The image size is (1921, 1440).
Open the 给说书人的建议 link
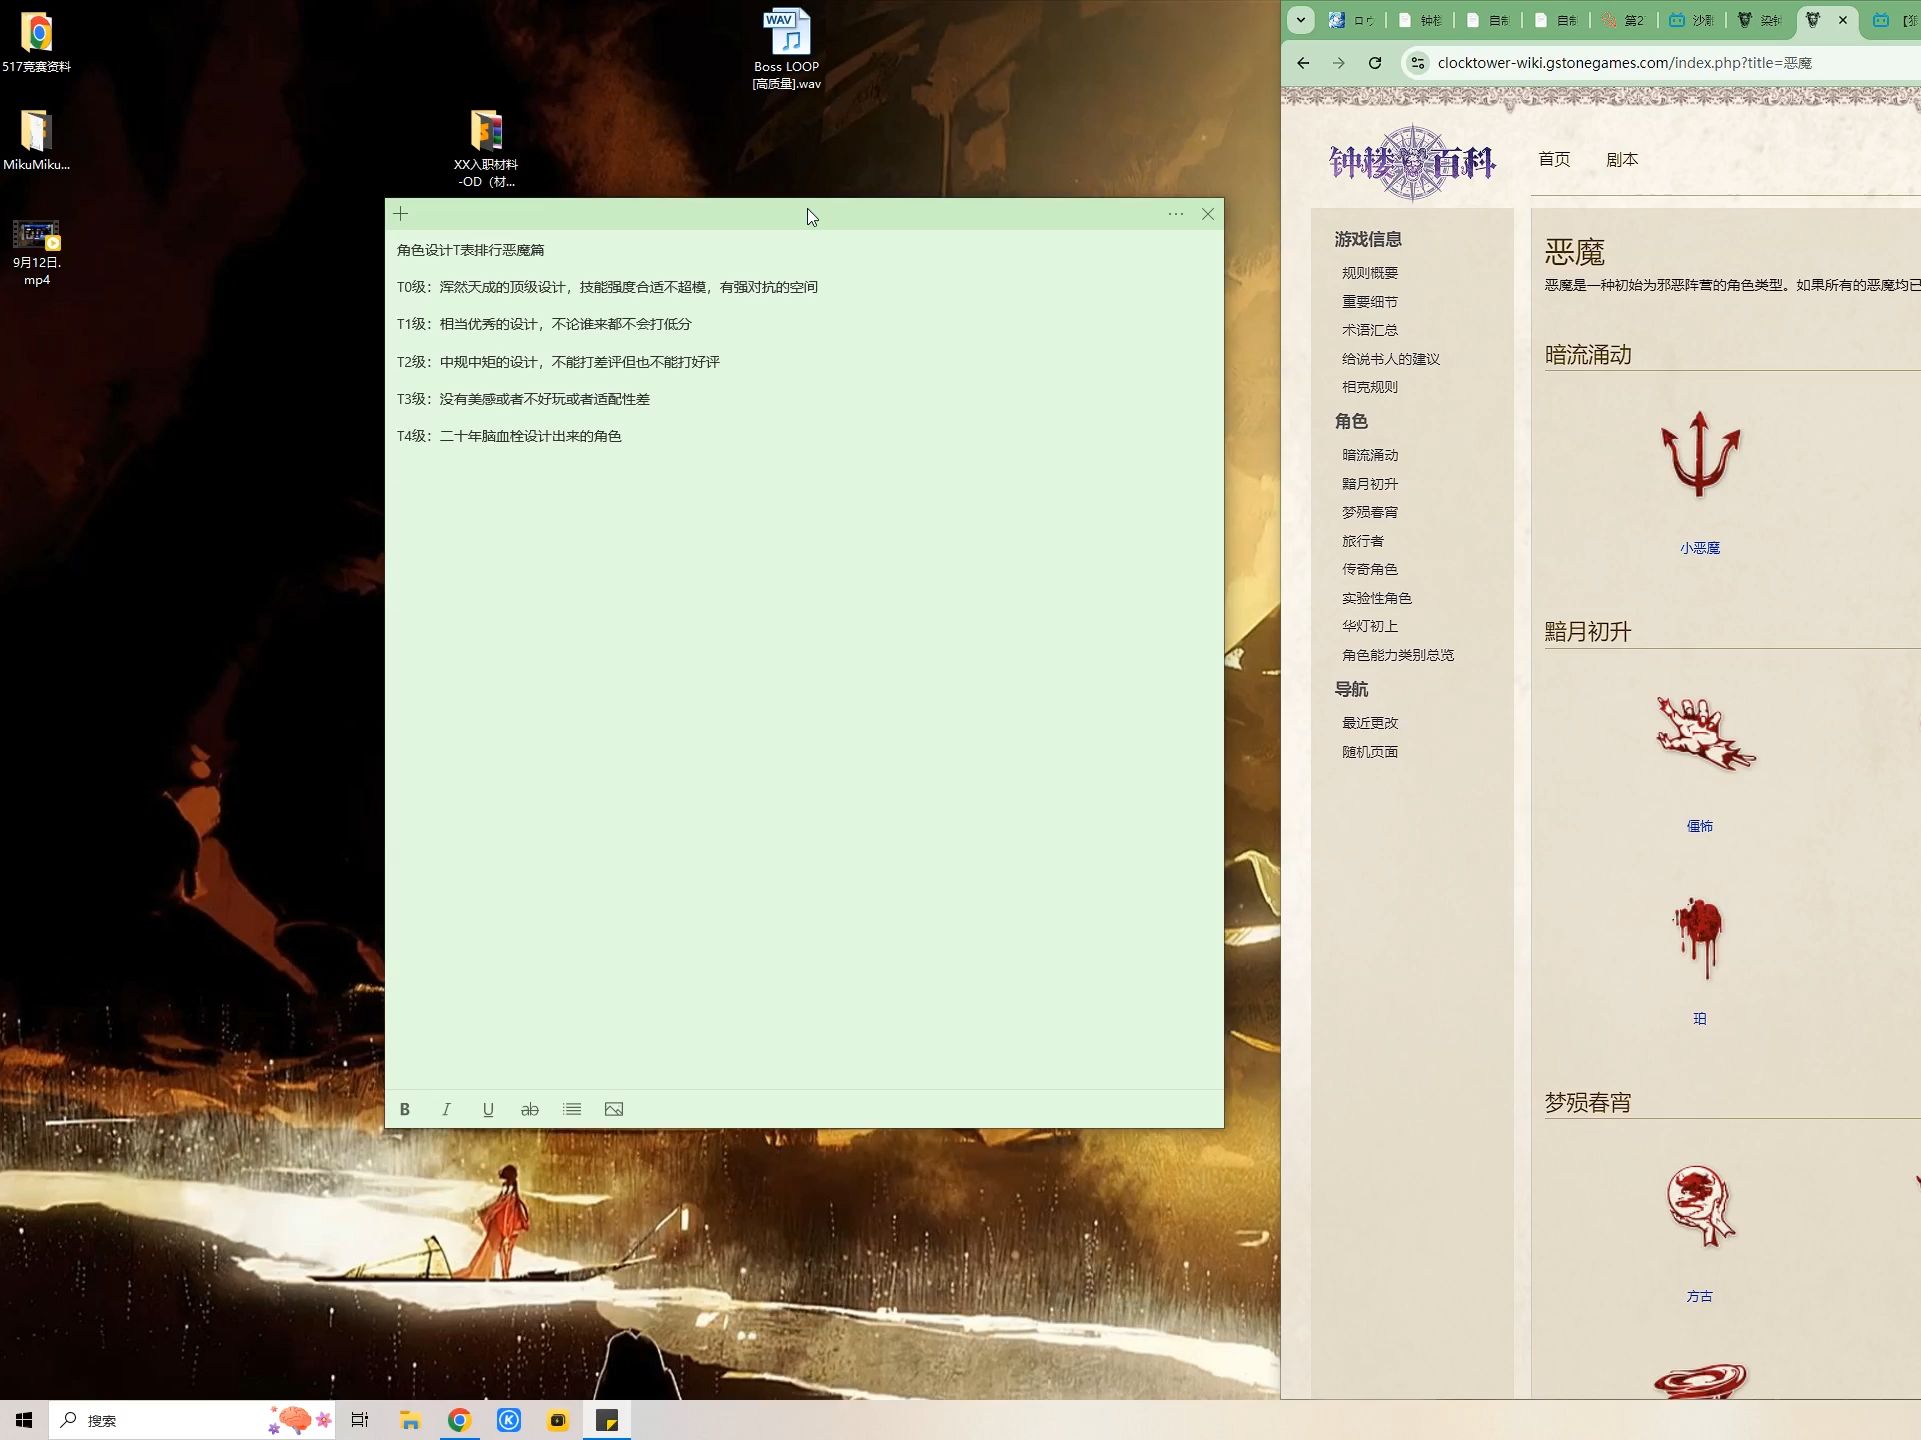click(x=1391, y=359)
